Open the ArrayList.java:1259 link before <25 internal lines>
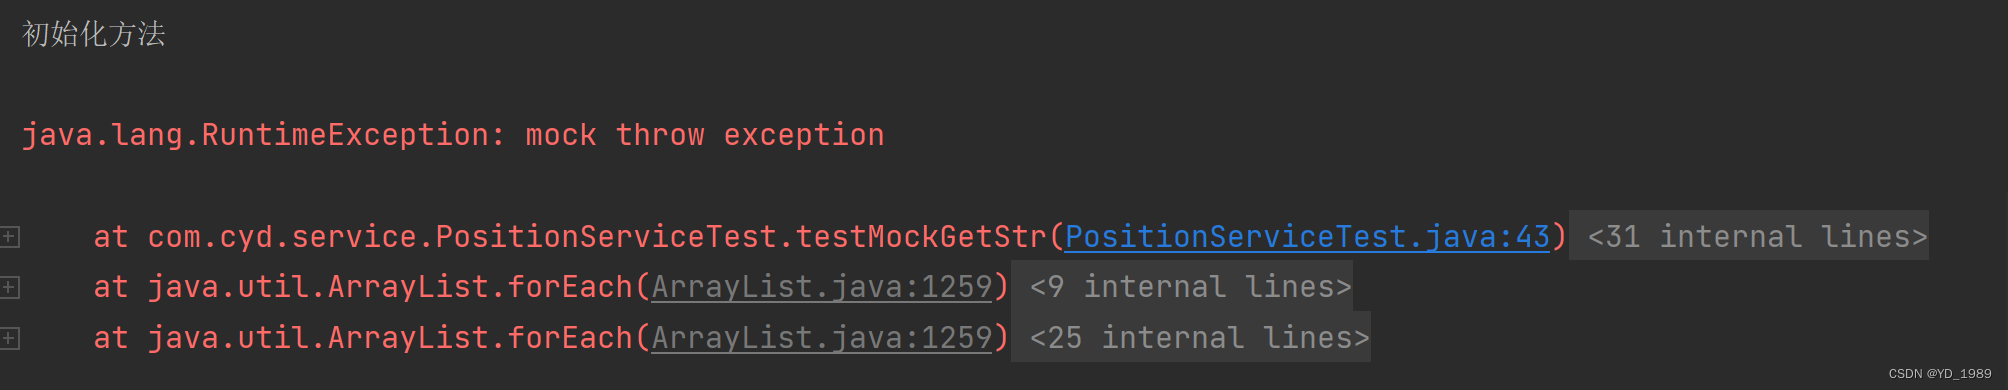This screenshot has width=2008, height=390. (x=822, y=338)
